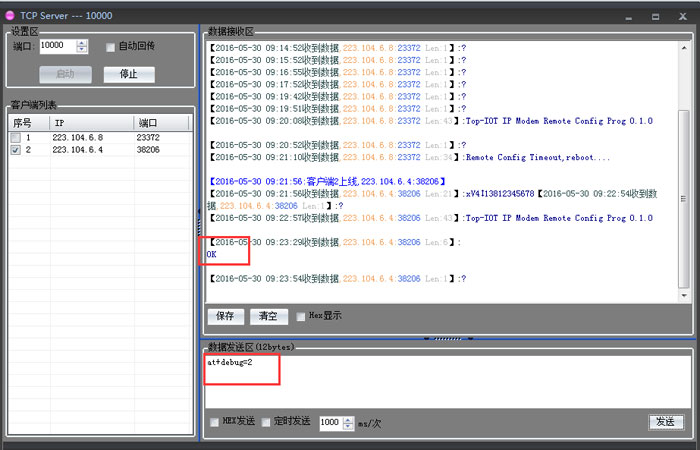This screenshot has width=700, height=450.
Task: Enable the 自动回传 auto-reply checkbox
Action: point(111,46)
